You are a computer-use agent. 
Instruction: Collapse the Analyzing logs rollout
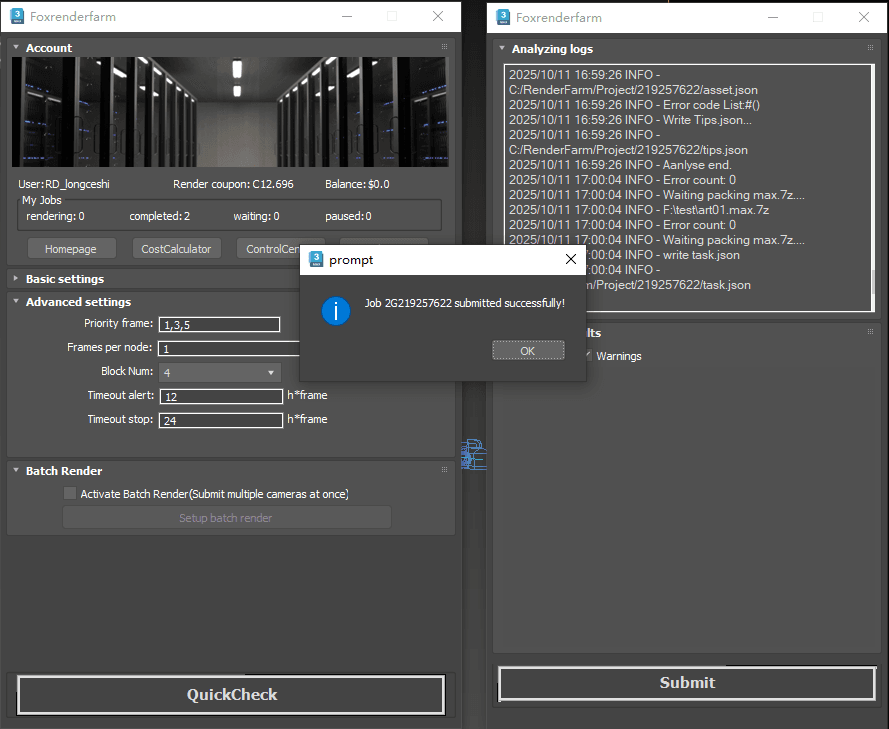coord(551,49)
